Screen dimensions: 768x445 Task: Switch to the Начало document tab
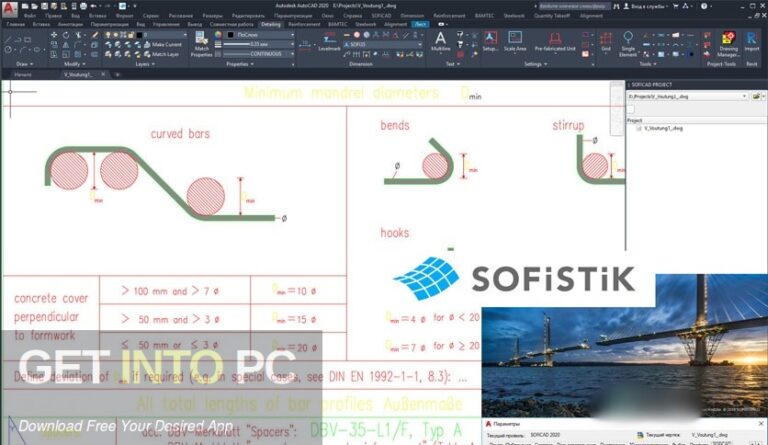coord(23,74)
